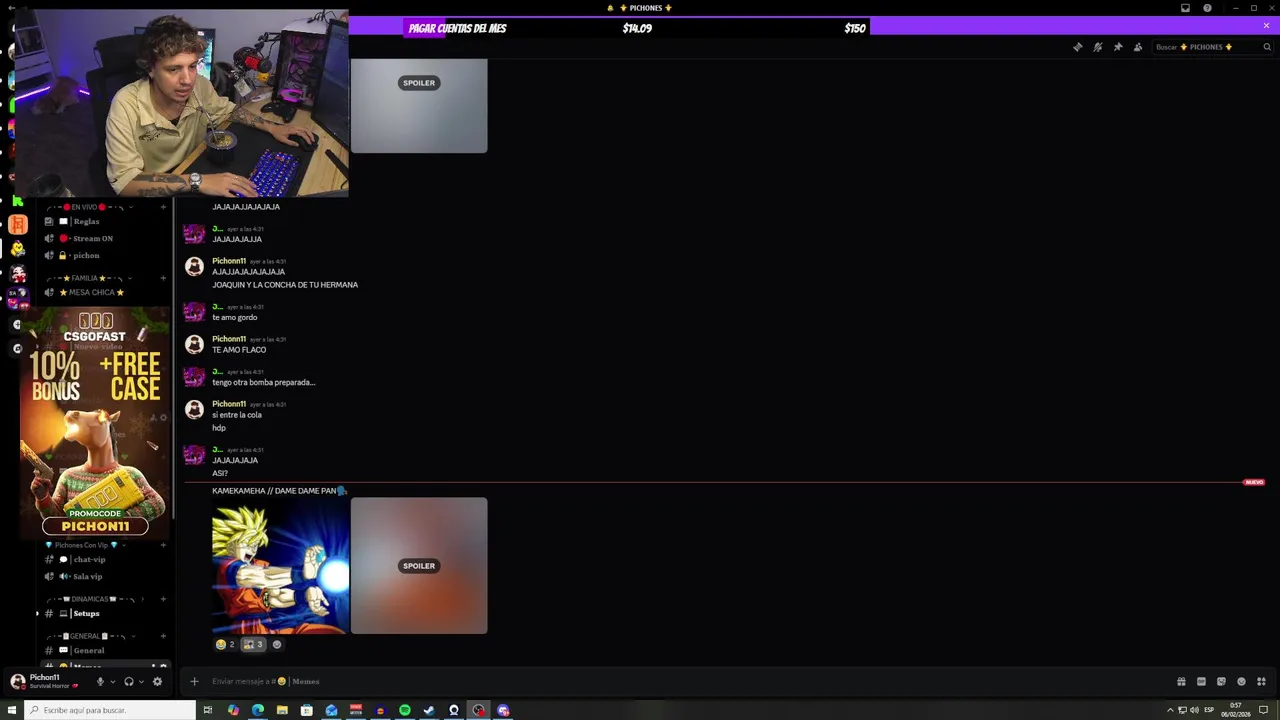
Task: Show pinned messages pin icon
Action: pos(1117,47)
